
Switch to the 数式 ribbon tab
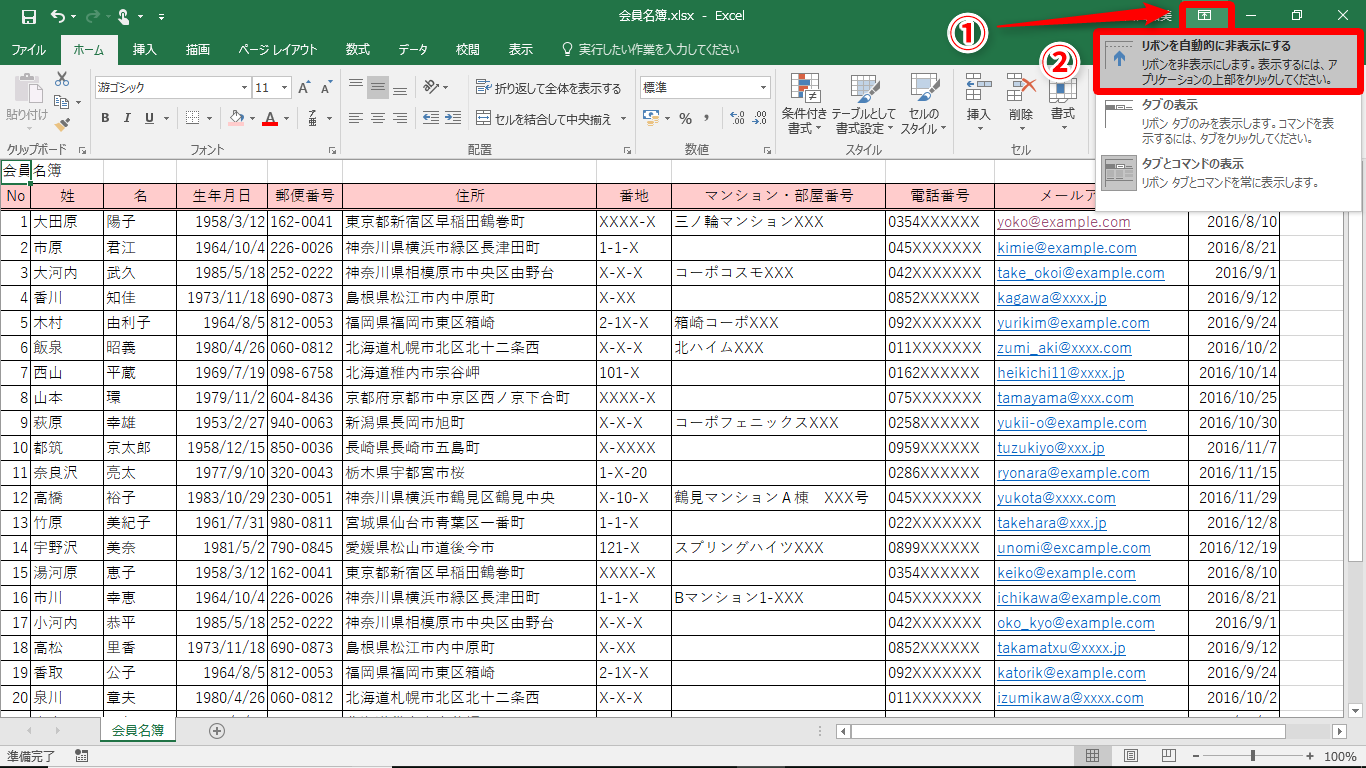coord(357,49)
